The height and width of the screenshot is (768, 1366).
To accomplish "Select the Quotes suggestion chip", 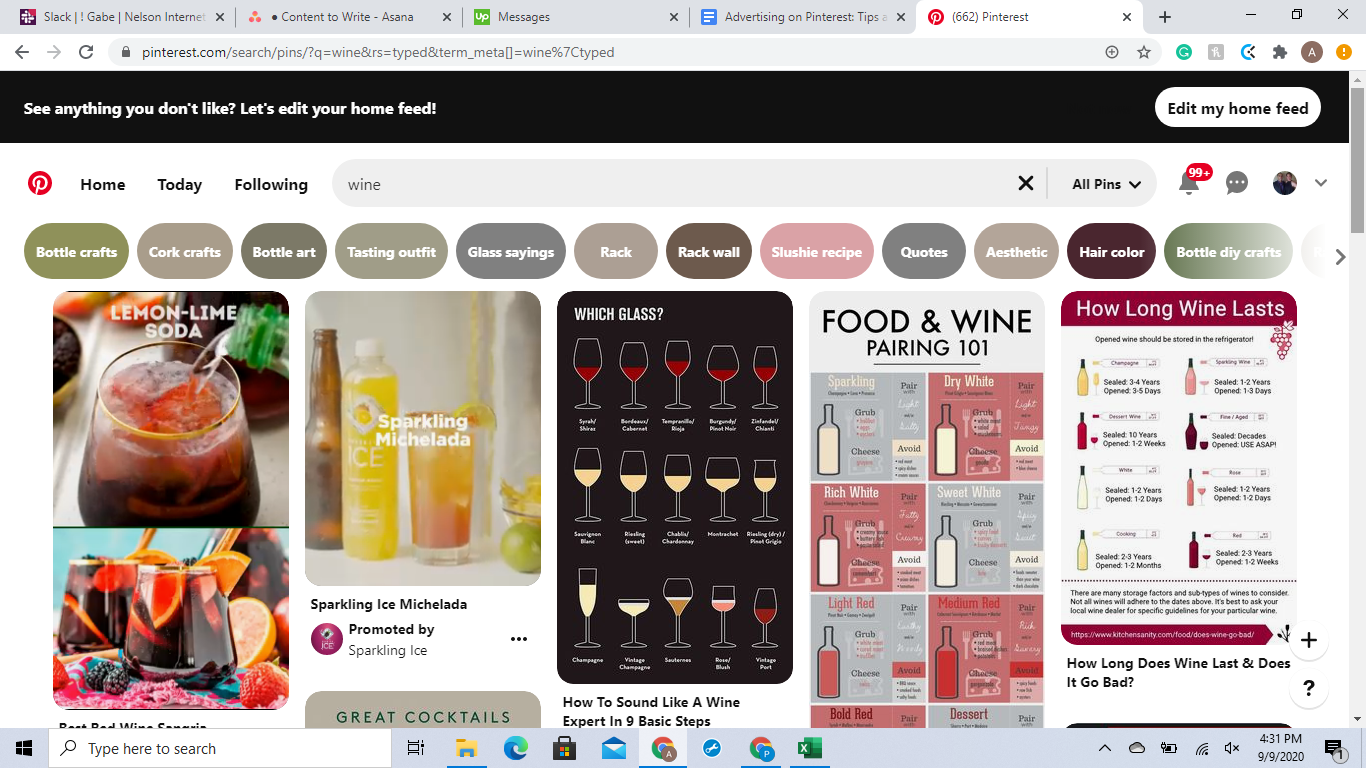I will click(924, 251).
